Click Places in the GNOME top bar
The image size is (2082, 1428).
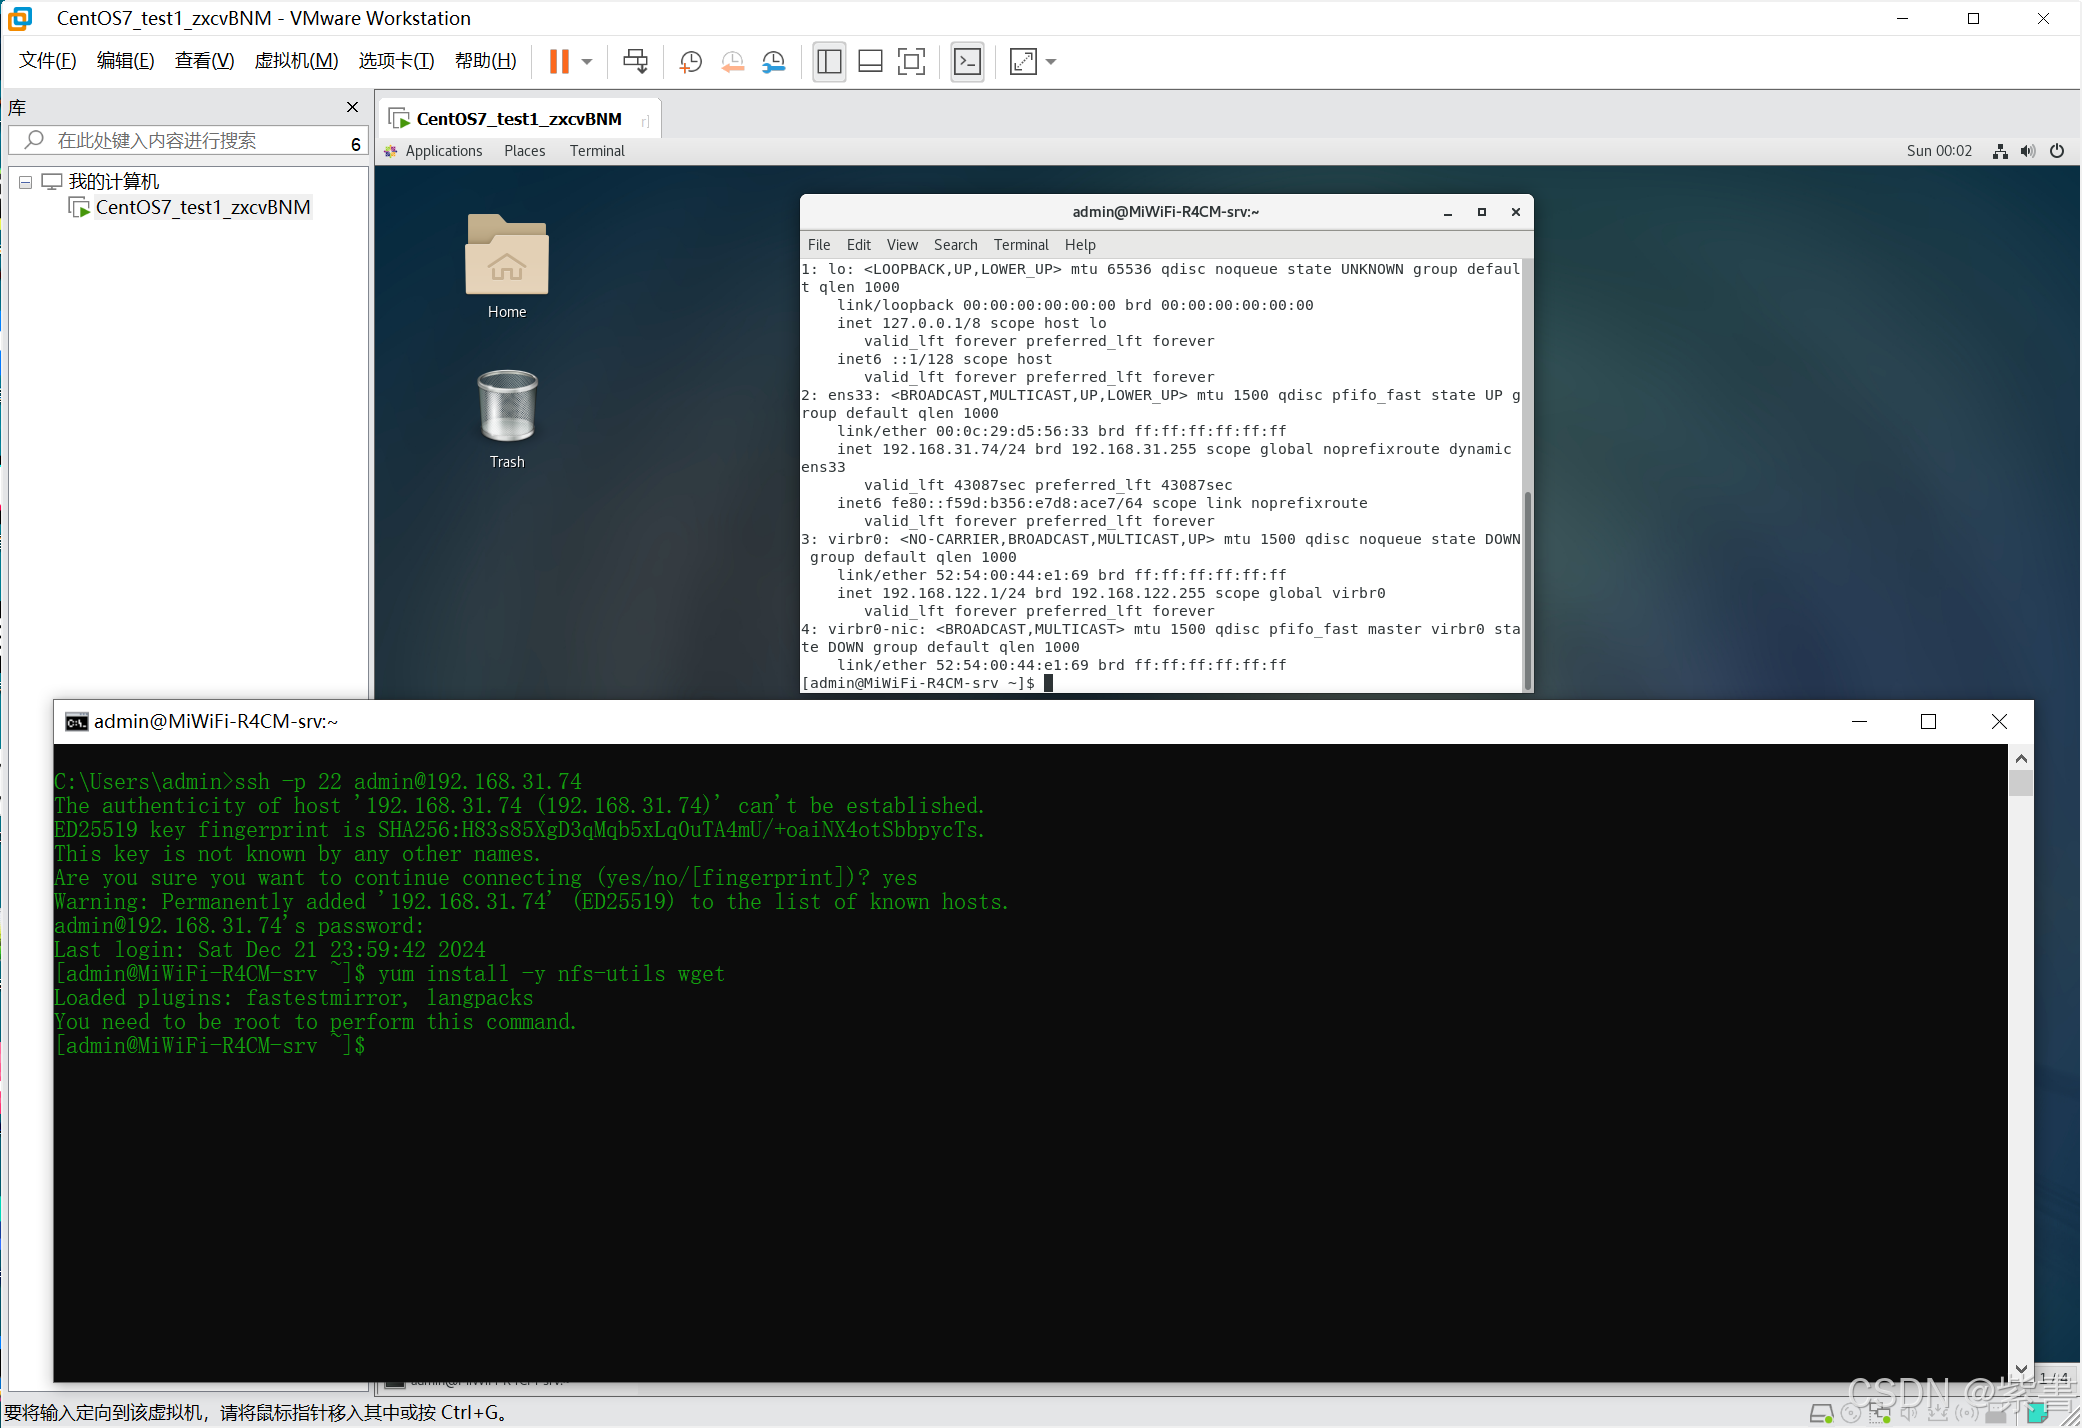click(524, 151)
